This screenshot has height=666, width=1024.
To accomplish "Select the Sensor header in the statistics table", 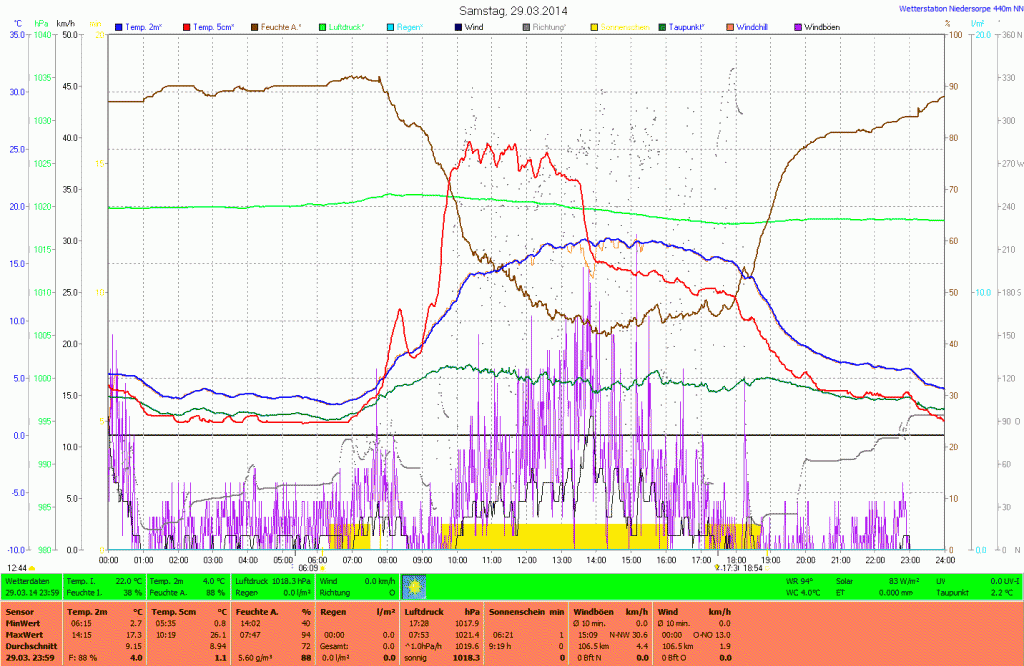I will click(x=19, y=610).
